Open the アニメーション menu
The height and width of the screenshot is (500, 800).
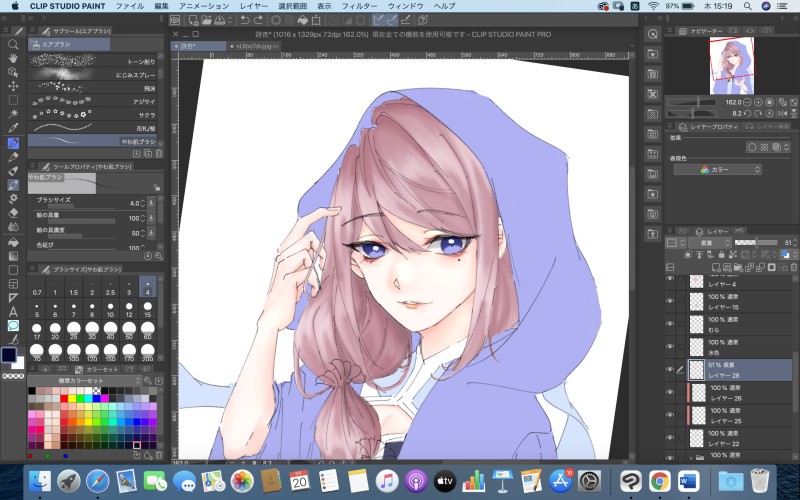click(x=204, y=6)
